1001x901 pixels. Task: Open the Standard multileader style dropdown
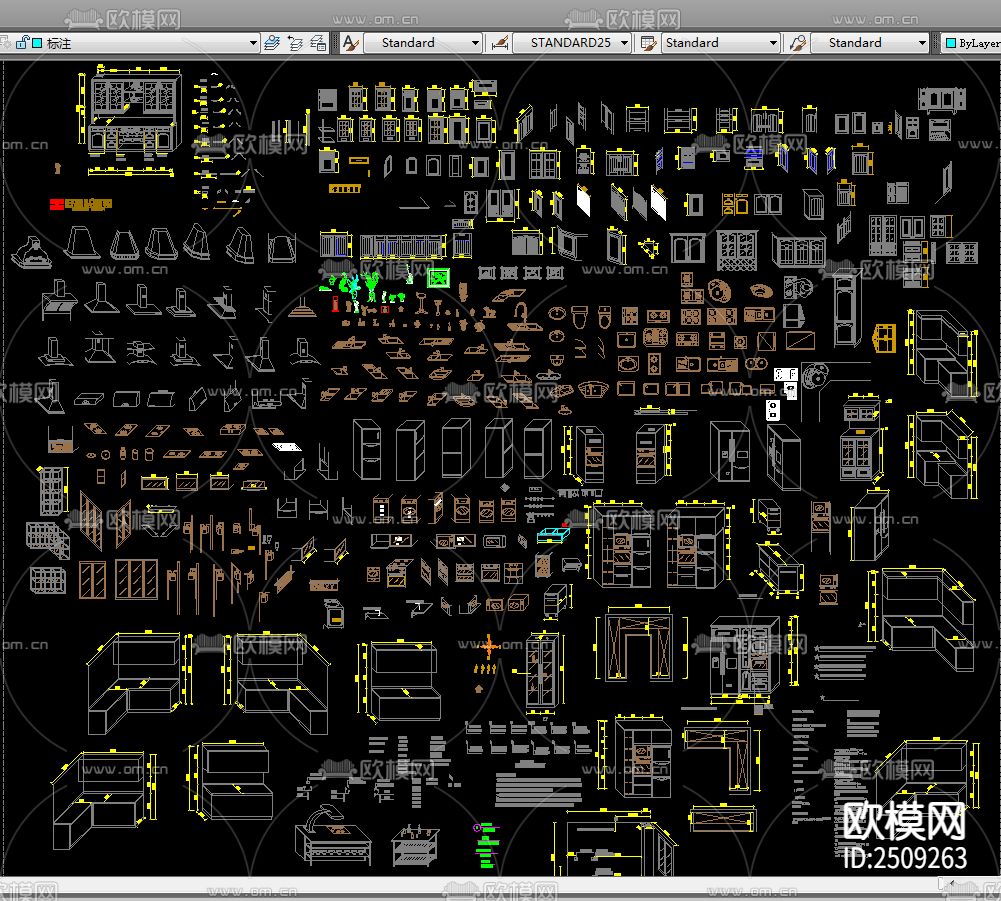pyautogui.click(x=922, y=43)
